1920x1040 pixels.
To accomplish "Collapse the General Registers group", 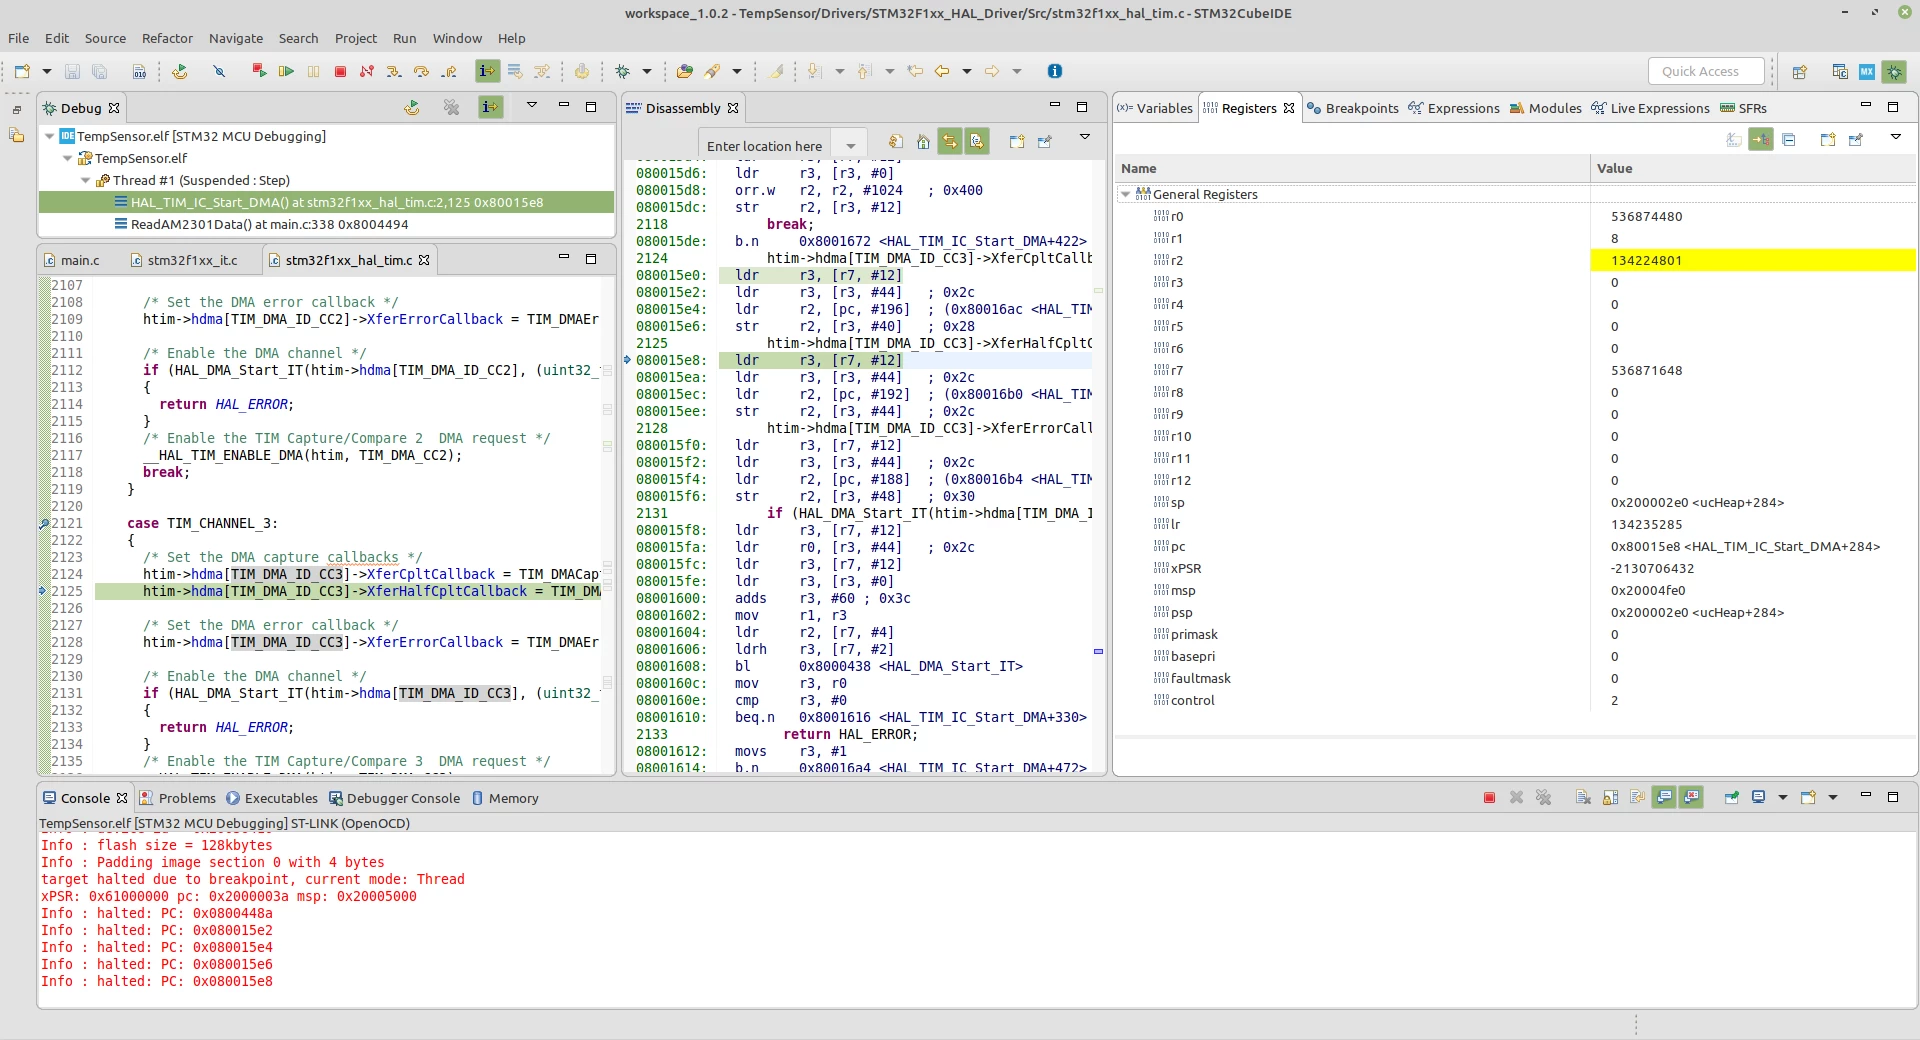I will pyautogui.click(x=1126, y=194).
